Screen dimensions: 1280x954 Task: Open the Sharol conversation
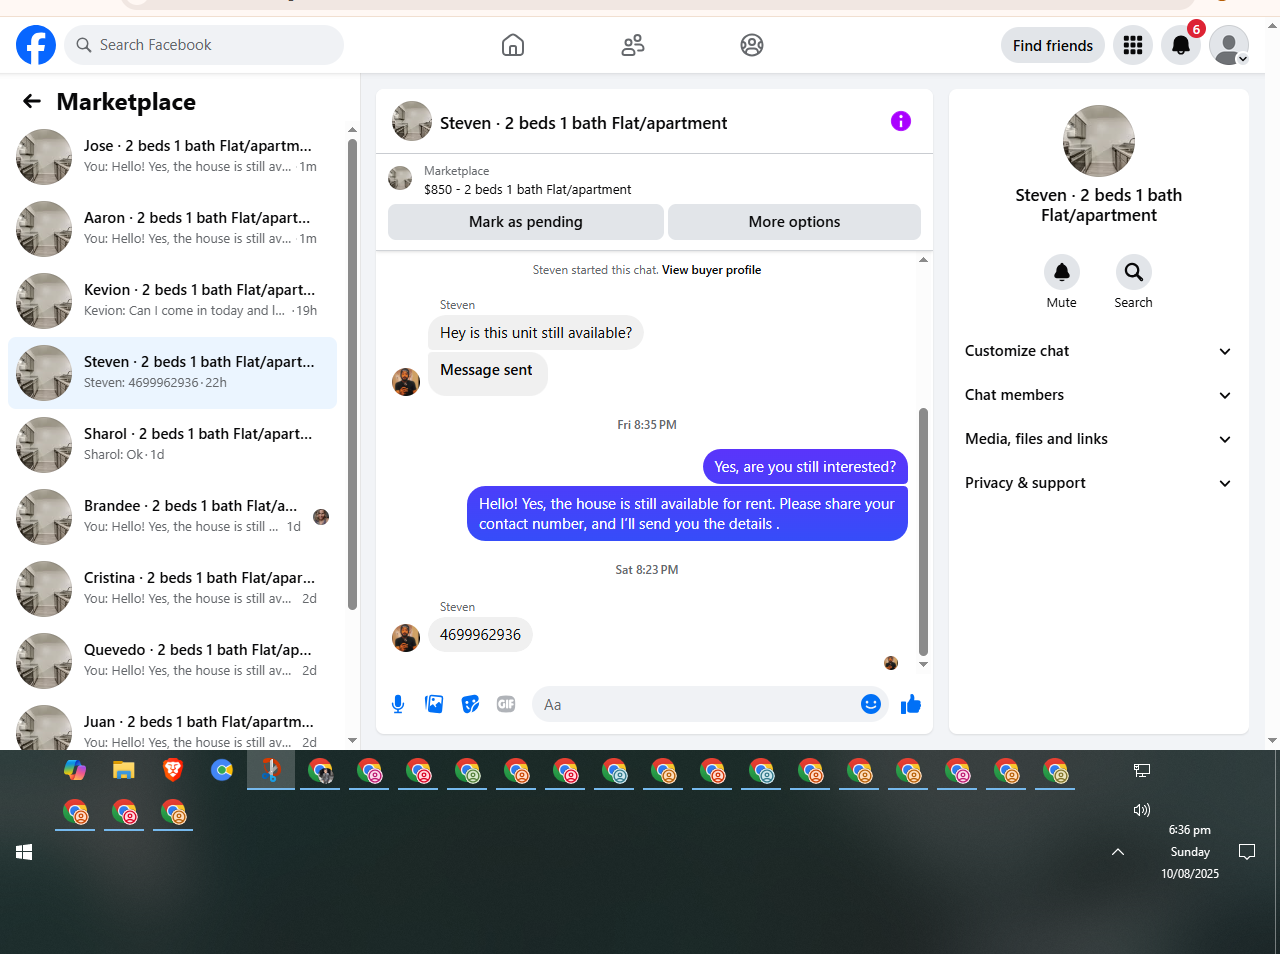(172, 445)
